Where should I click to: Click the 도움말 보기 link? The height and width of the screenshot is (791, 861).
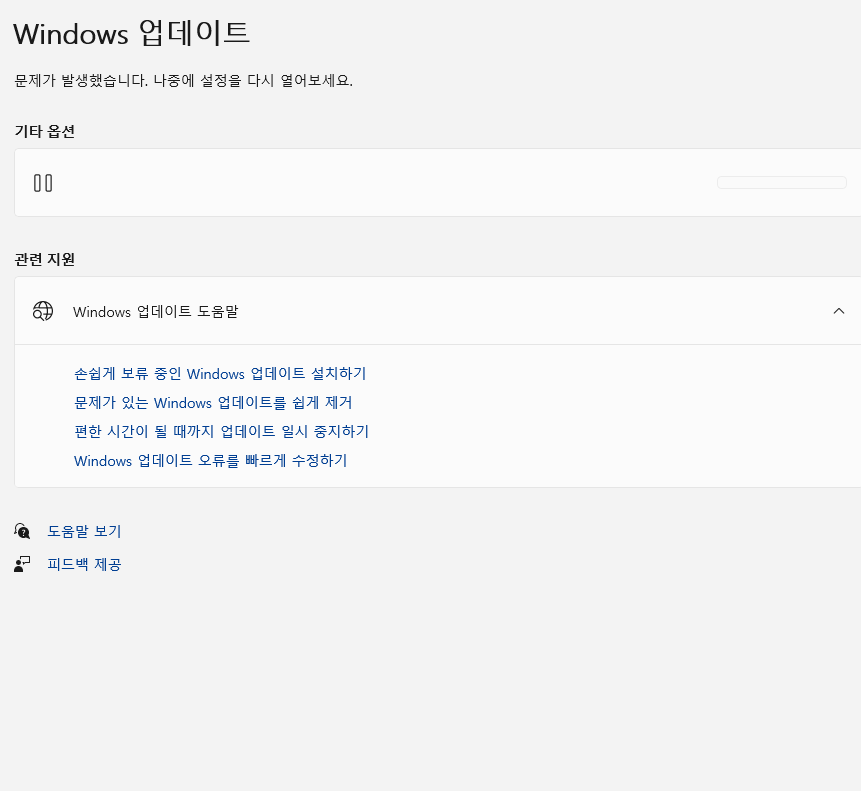84,531
